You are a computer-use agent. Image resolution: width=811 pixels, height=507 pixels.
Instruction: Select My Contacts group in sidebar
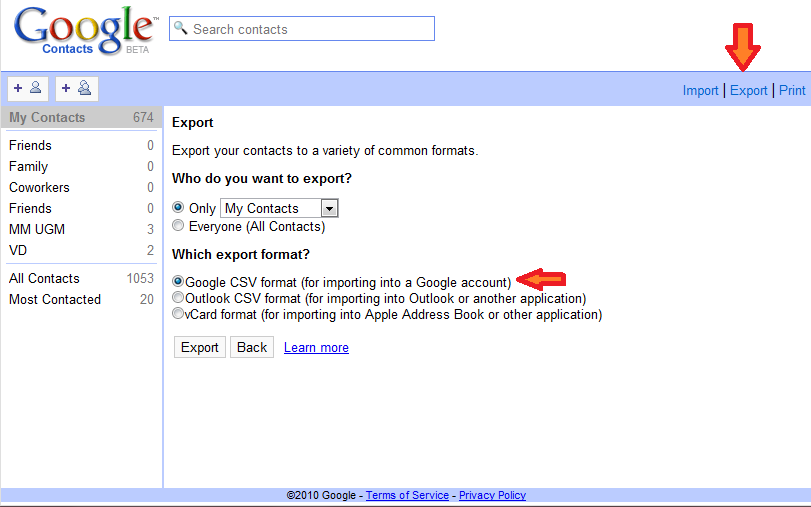(81, 117)
